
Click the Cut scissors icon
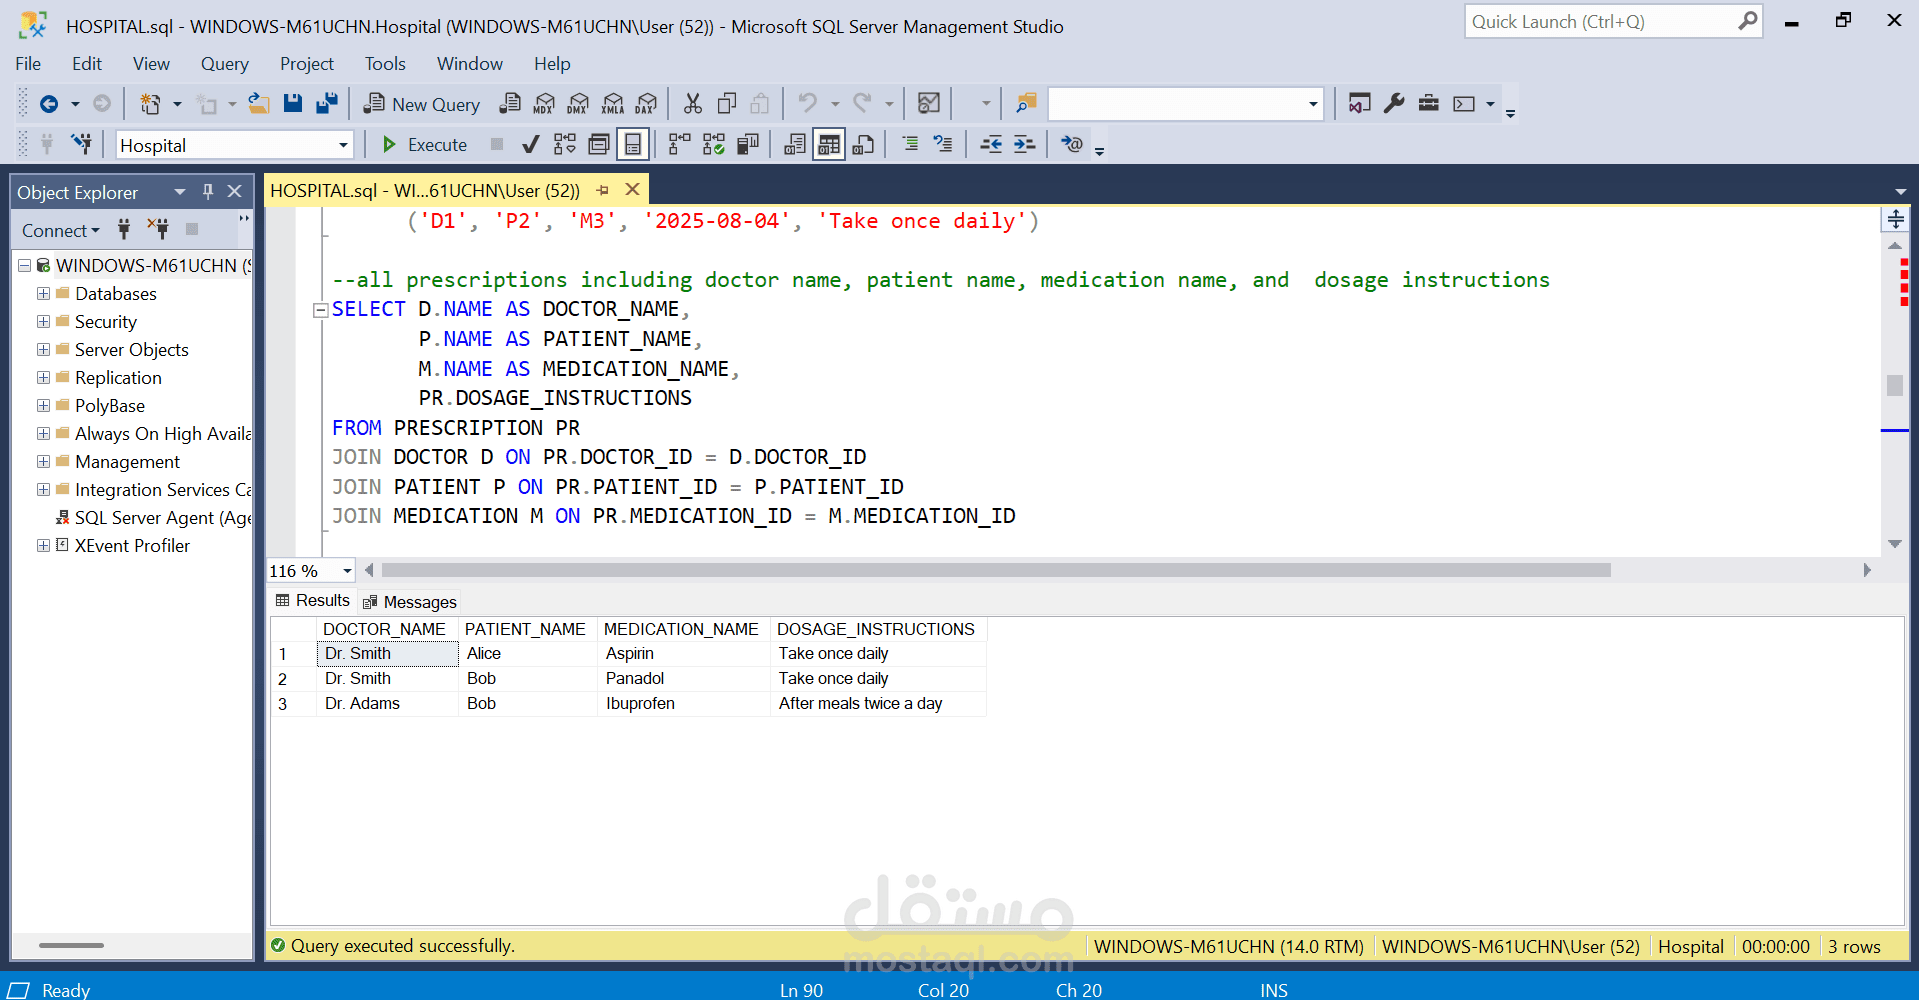[692, 103]
